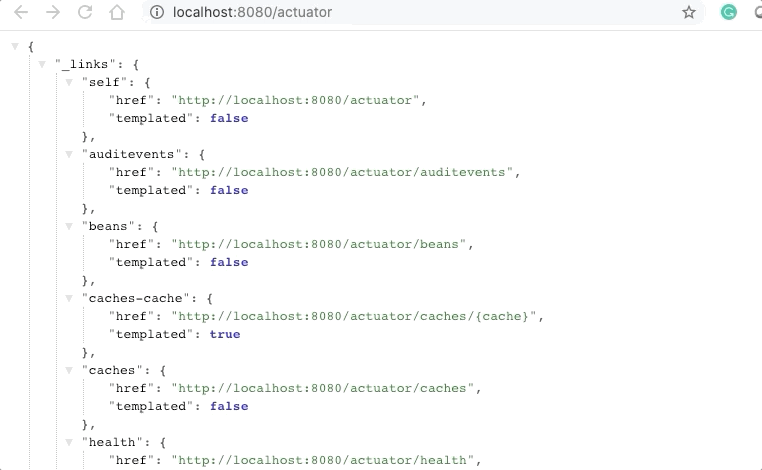Collapse the "caches-cache" node

point(69,299)
